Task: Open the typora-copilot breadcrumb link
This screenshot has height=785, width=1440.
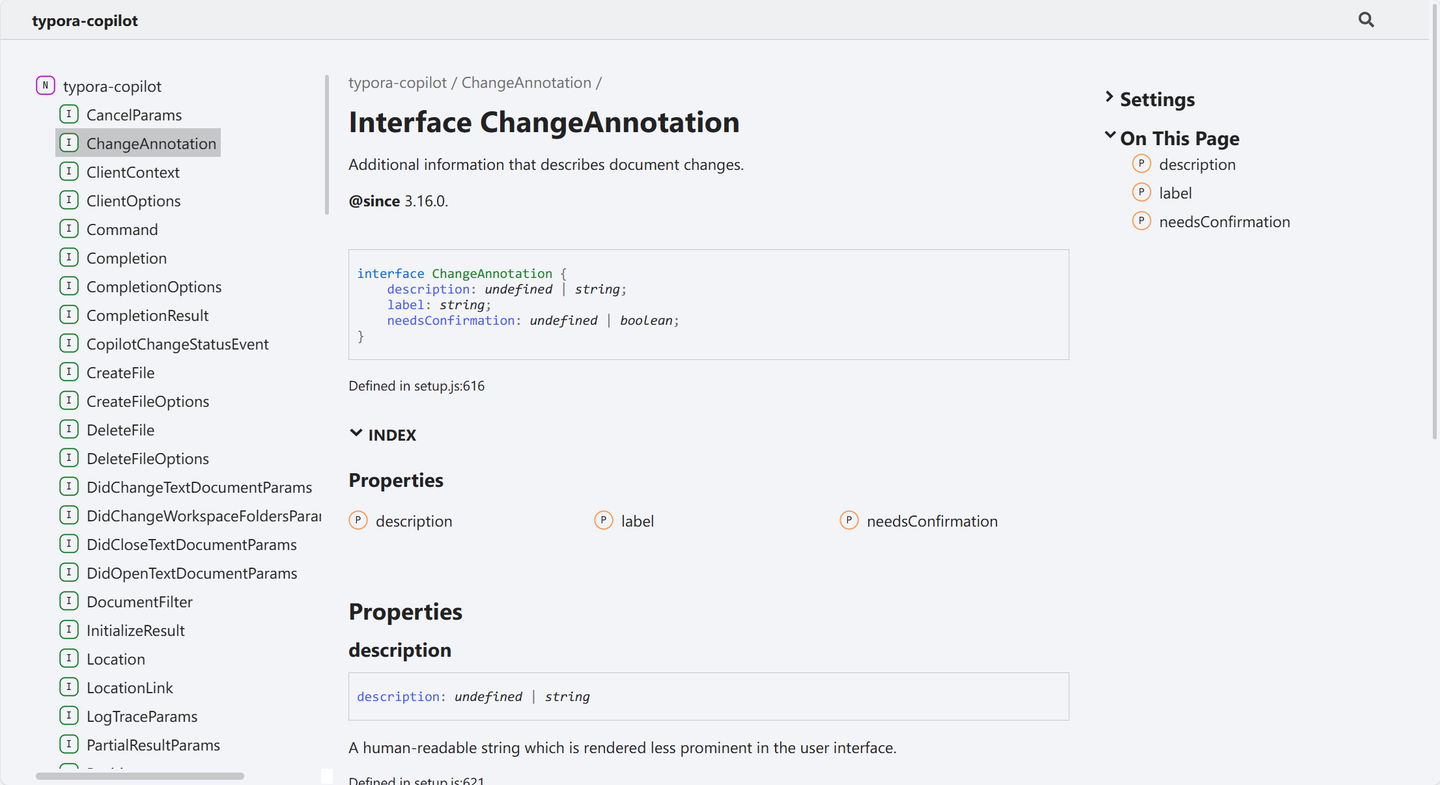Action: tap(398, 82)
